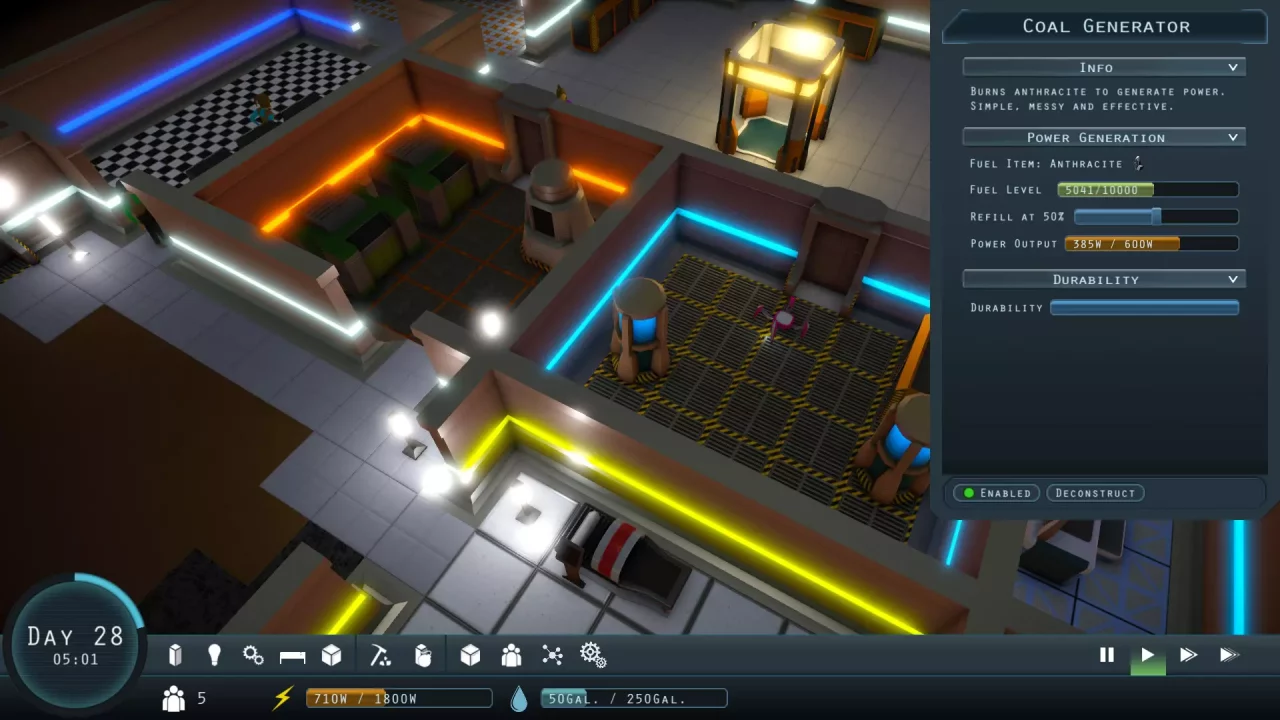Click the Day 28 clock dial

(x=75, y=644)
